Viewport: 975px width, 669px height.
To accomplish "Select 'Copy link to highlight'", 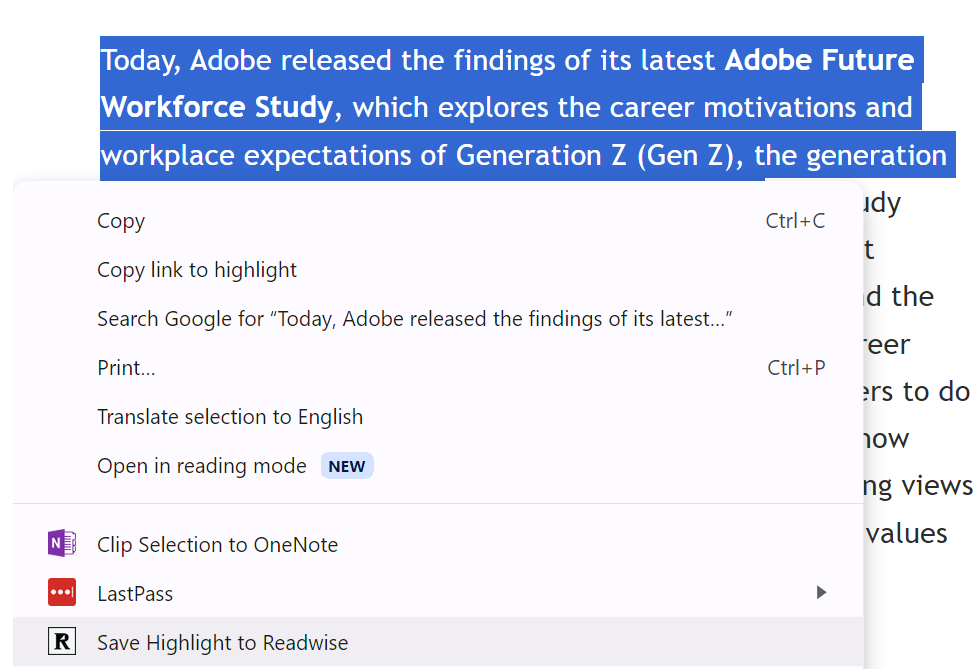I will pos(197,270).
